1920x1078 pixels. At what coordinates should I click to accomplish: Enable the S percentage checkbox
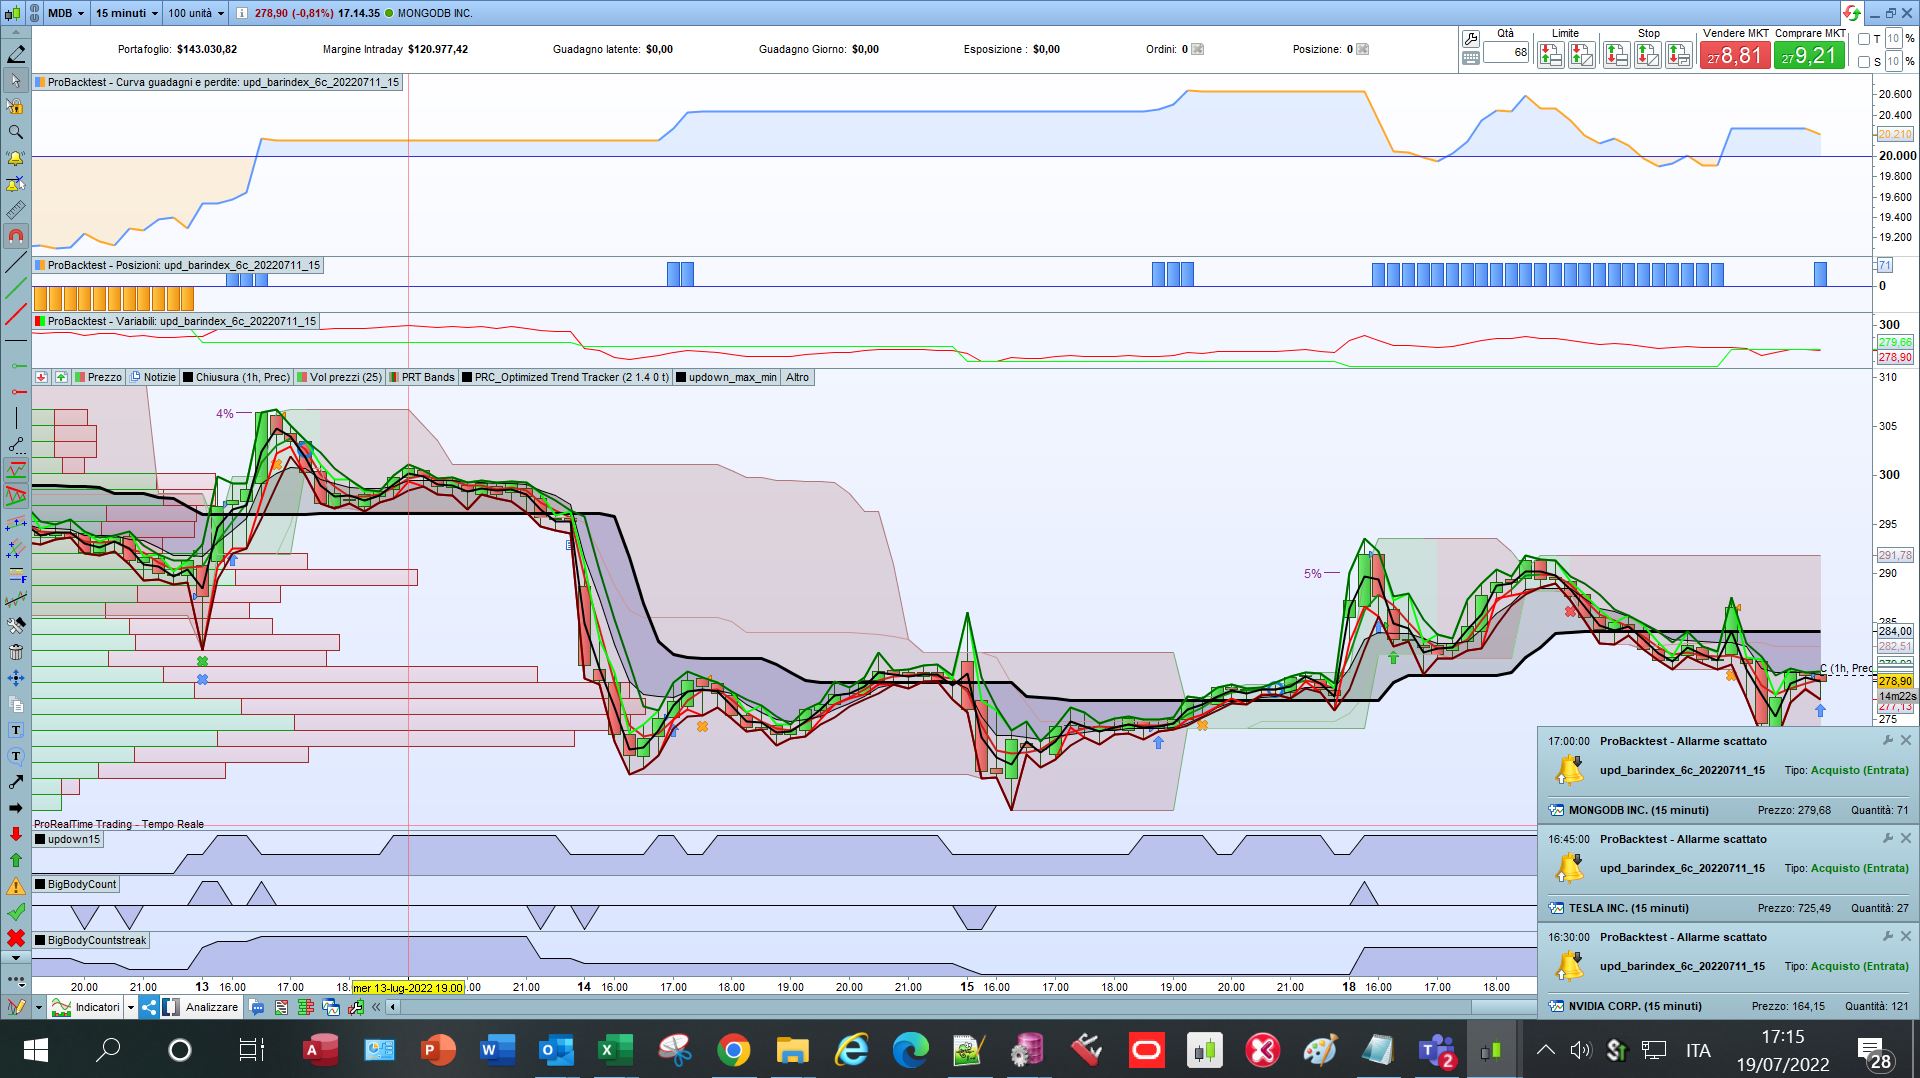pyautogui.click(x=1864, y=62)
